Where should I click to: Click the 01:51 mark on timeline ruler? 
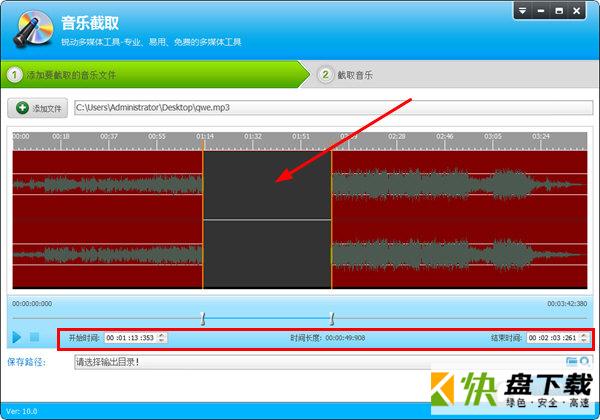tap(301, 136)
